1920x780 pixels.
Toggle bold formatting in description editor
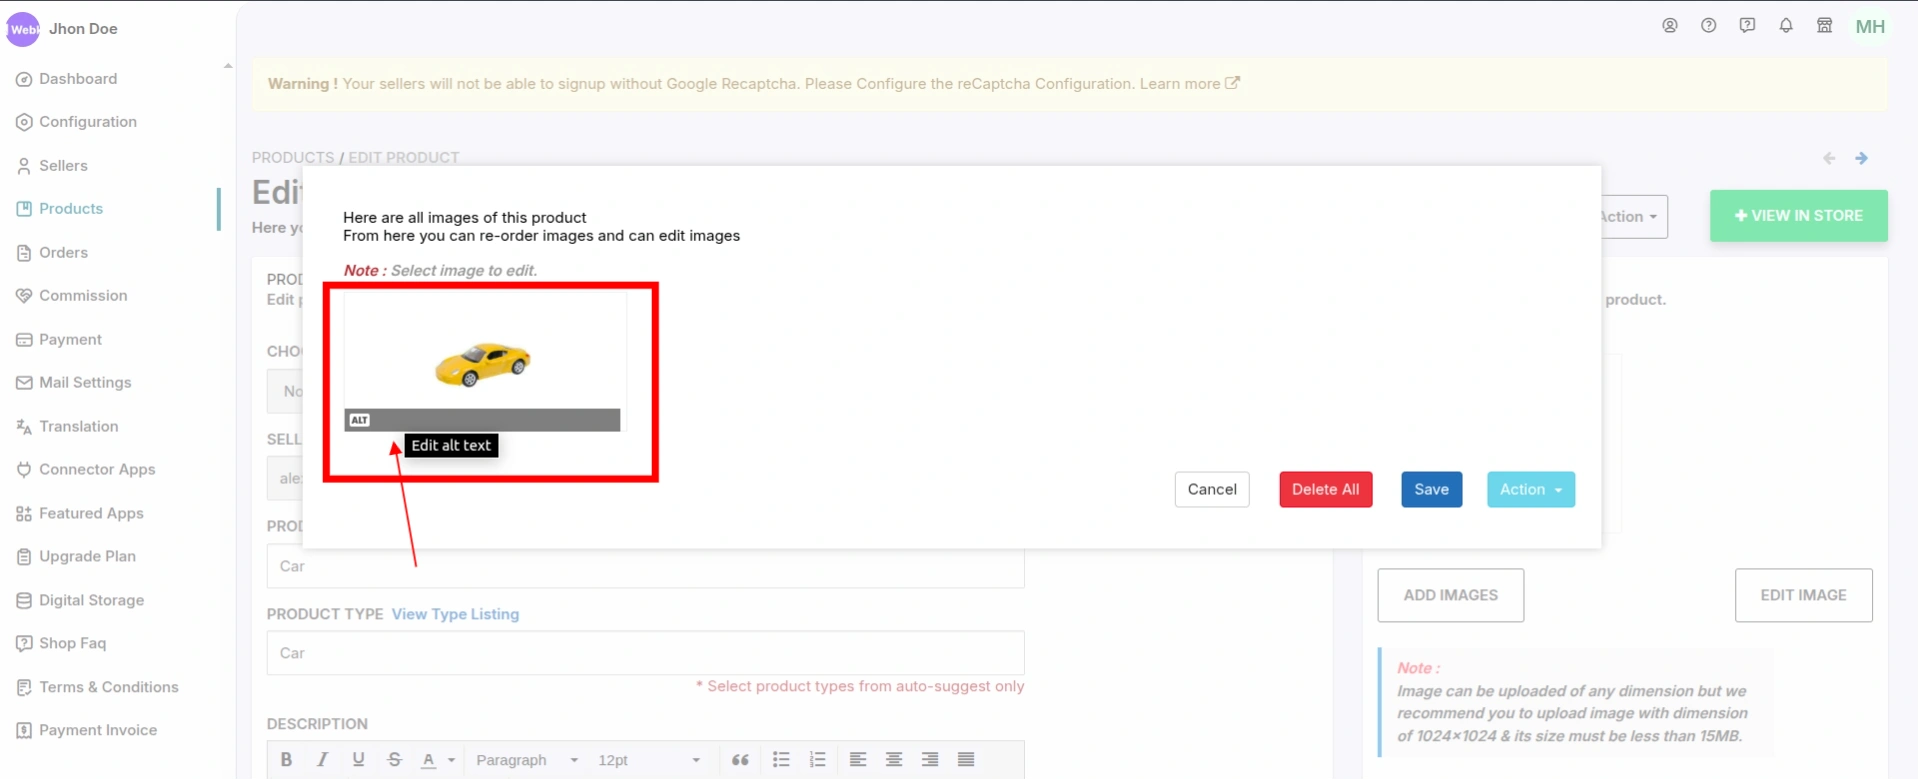point(286,760)
